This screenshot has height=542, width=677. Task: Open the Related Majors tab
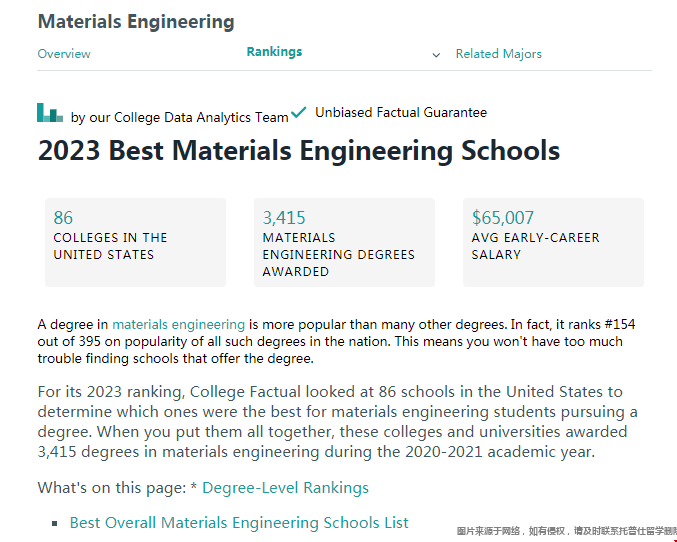click(x=498, y=54)
